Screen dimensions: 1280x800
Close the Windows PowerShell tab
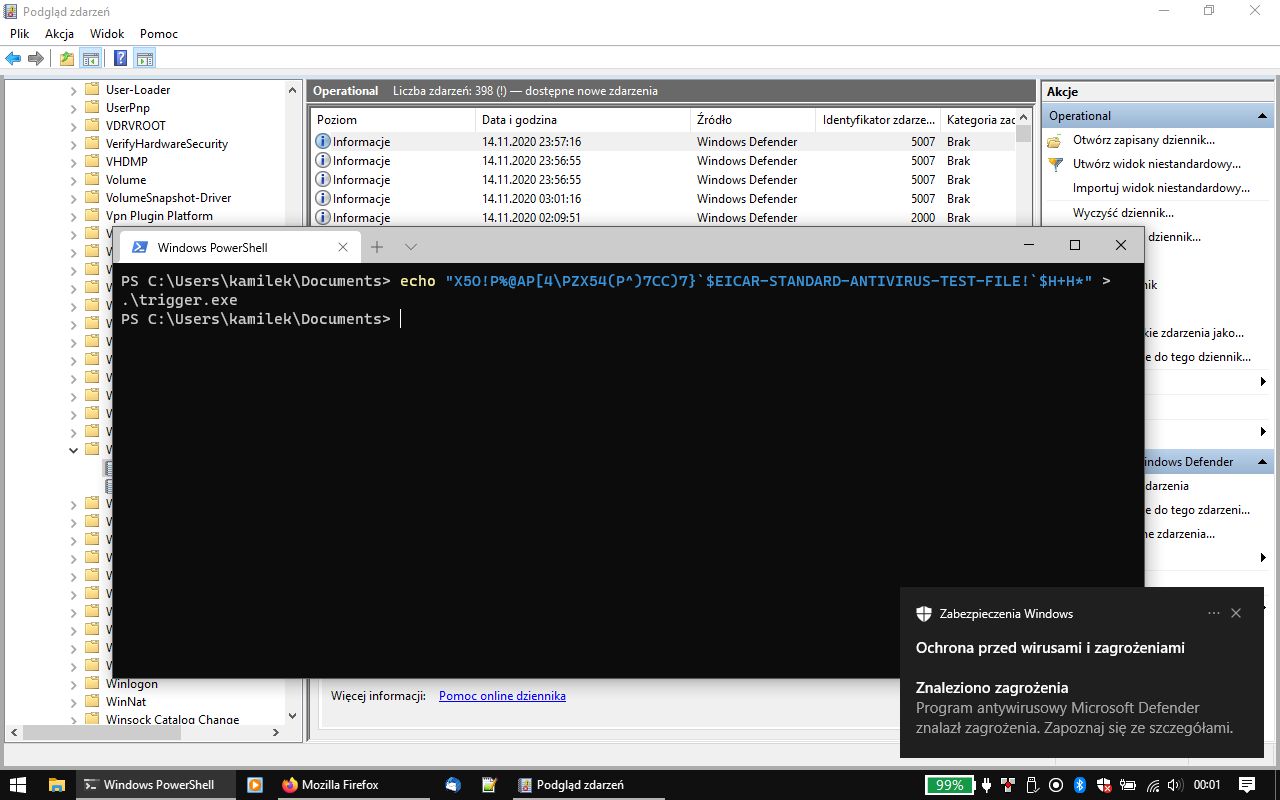tap(343, 247)
